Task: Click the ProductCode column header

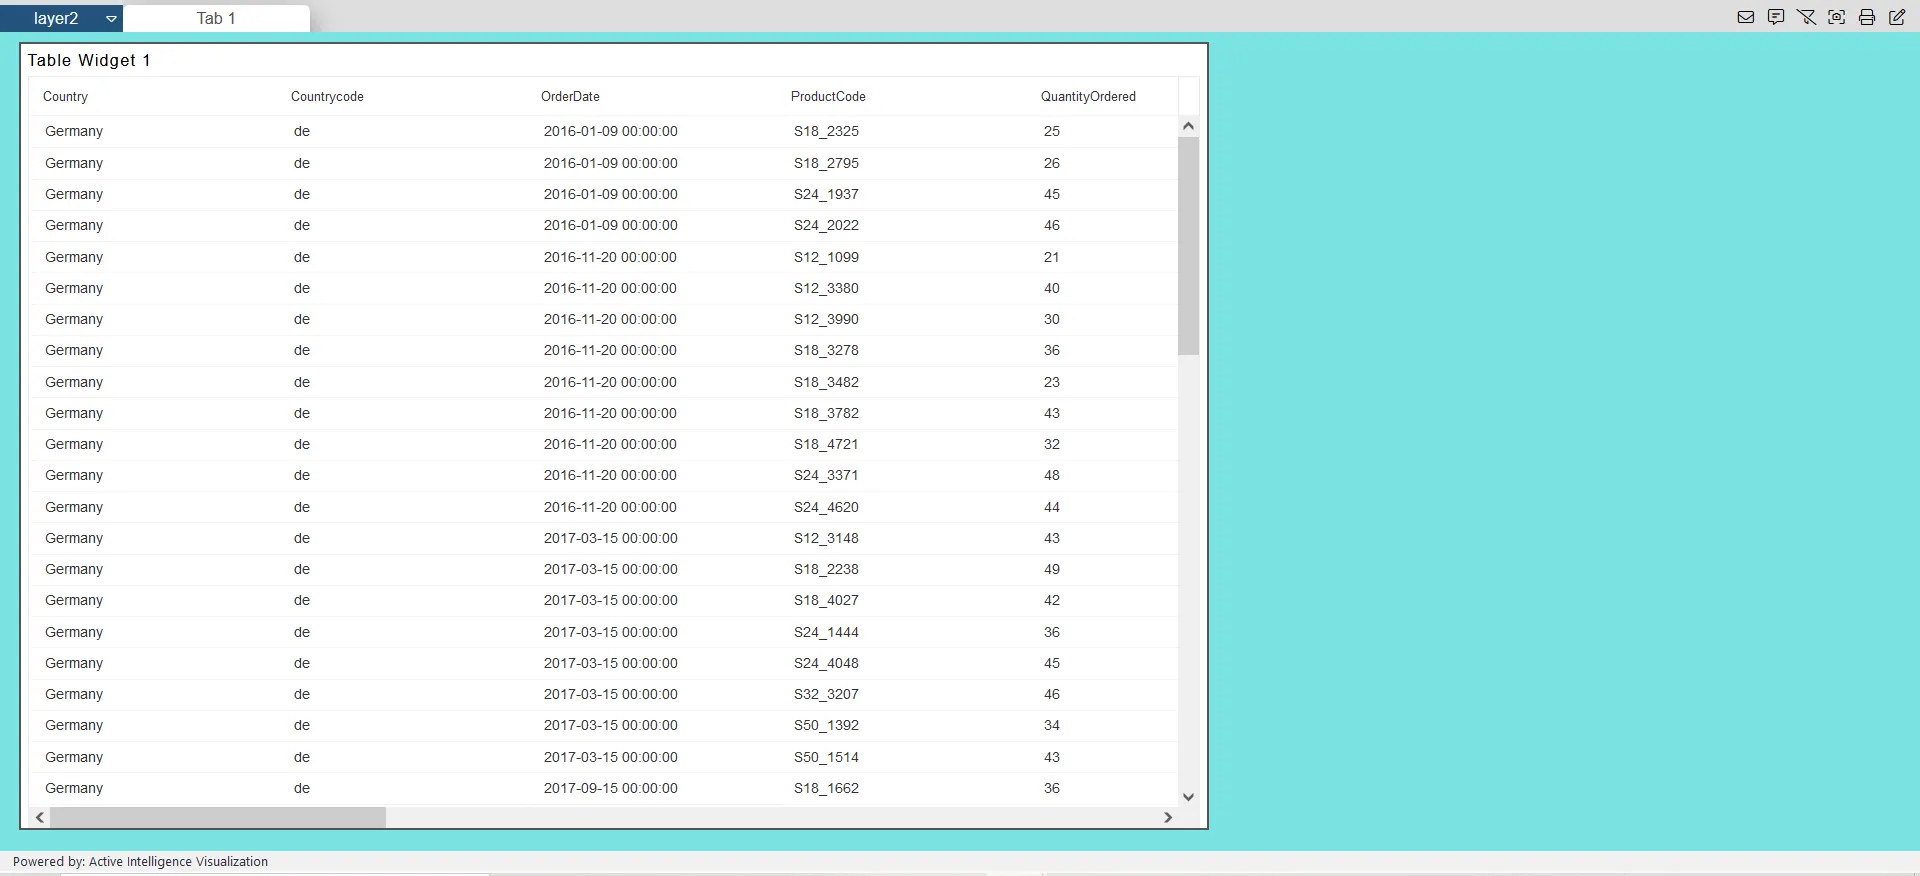Action: tap(828, 97)
